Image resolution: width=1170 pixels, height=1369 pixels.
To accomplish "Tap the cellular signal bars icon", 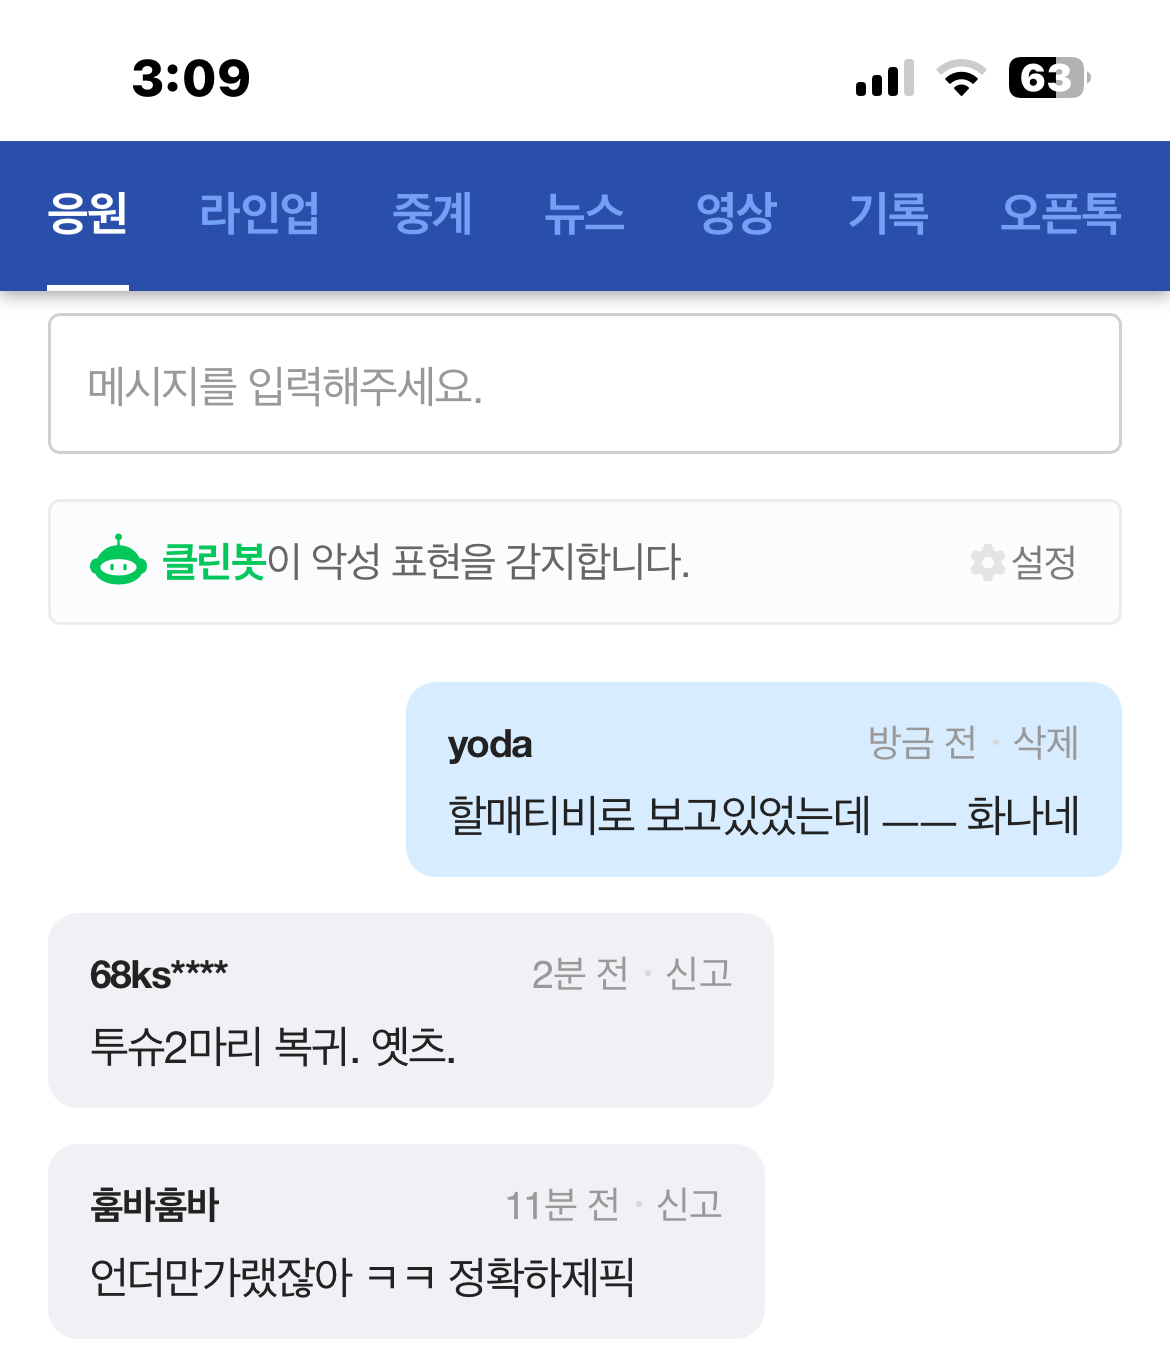I will click(885, 78).
